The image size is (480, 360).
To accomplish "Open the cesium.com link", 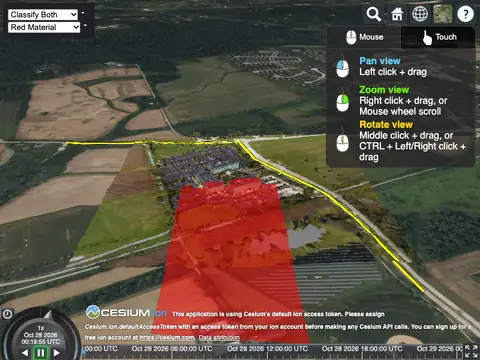I will coord(167,338).
